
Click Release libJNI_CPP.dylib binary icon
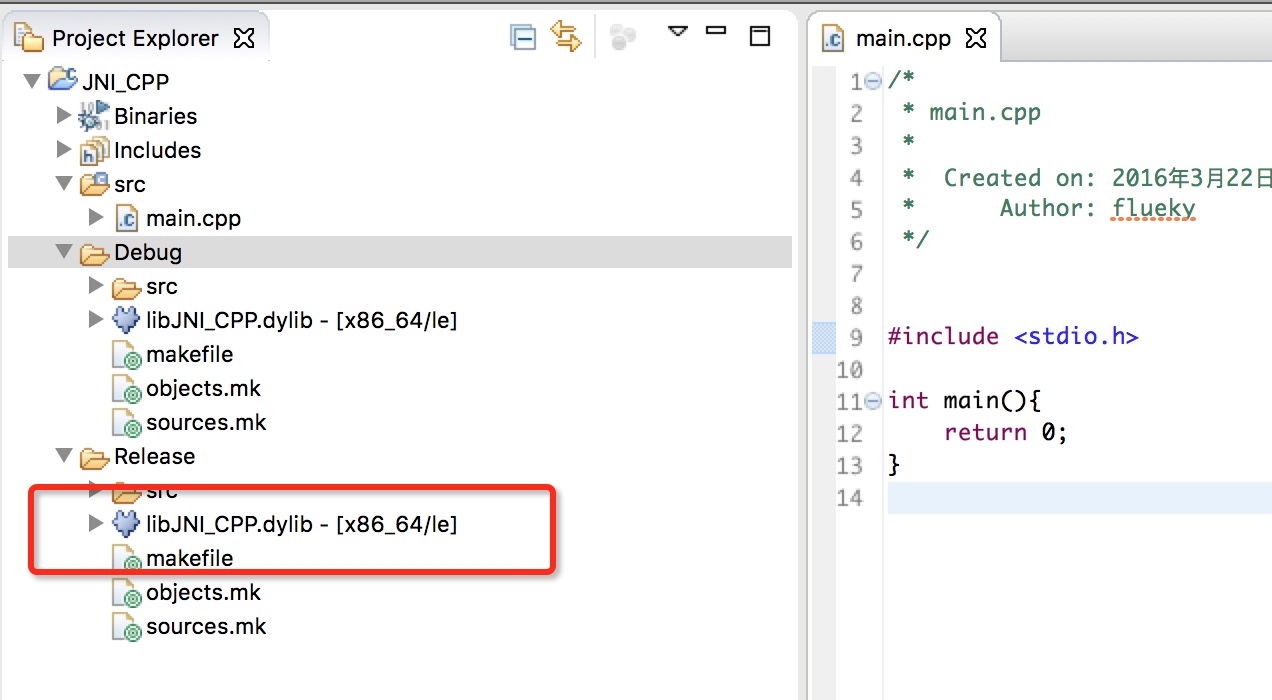[x=126, y=523]
